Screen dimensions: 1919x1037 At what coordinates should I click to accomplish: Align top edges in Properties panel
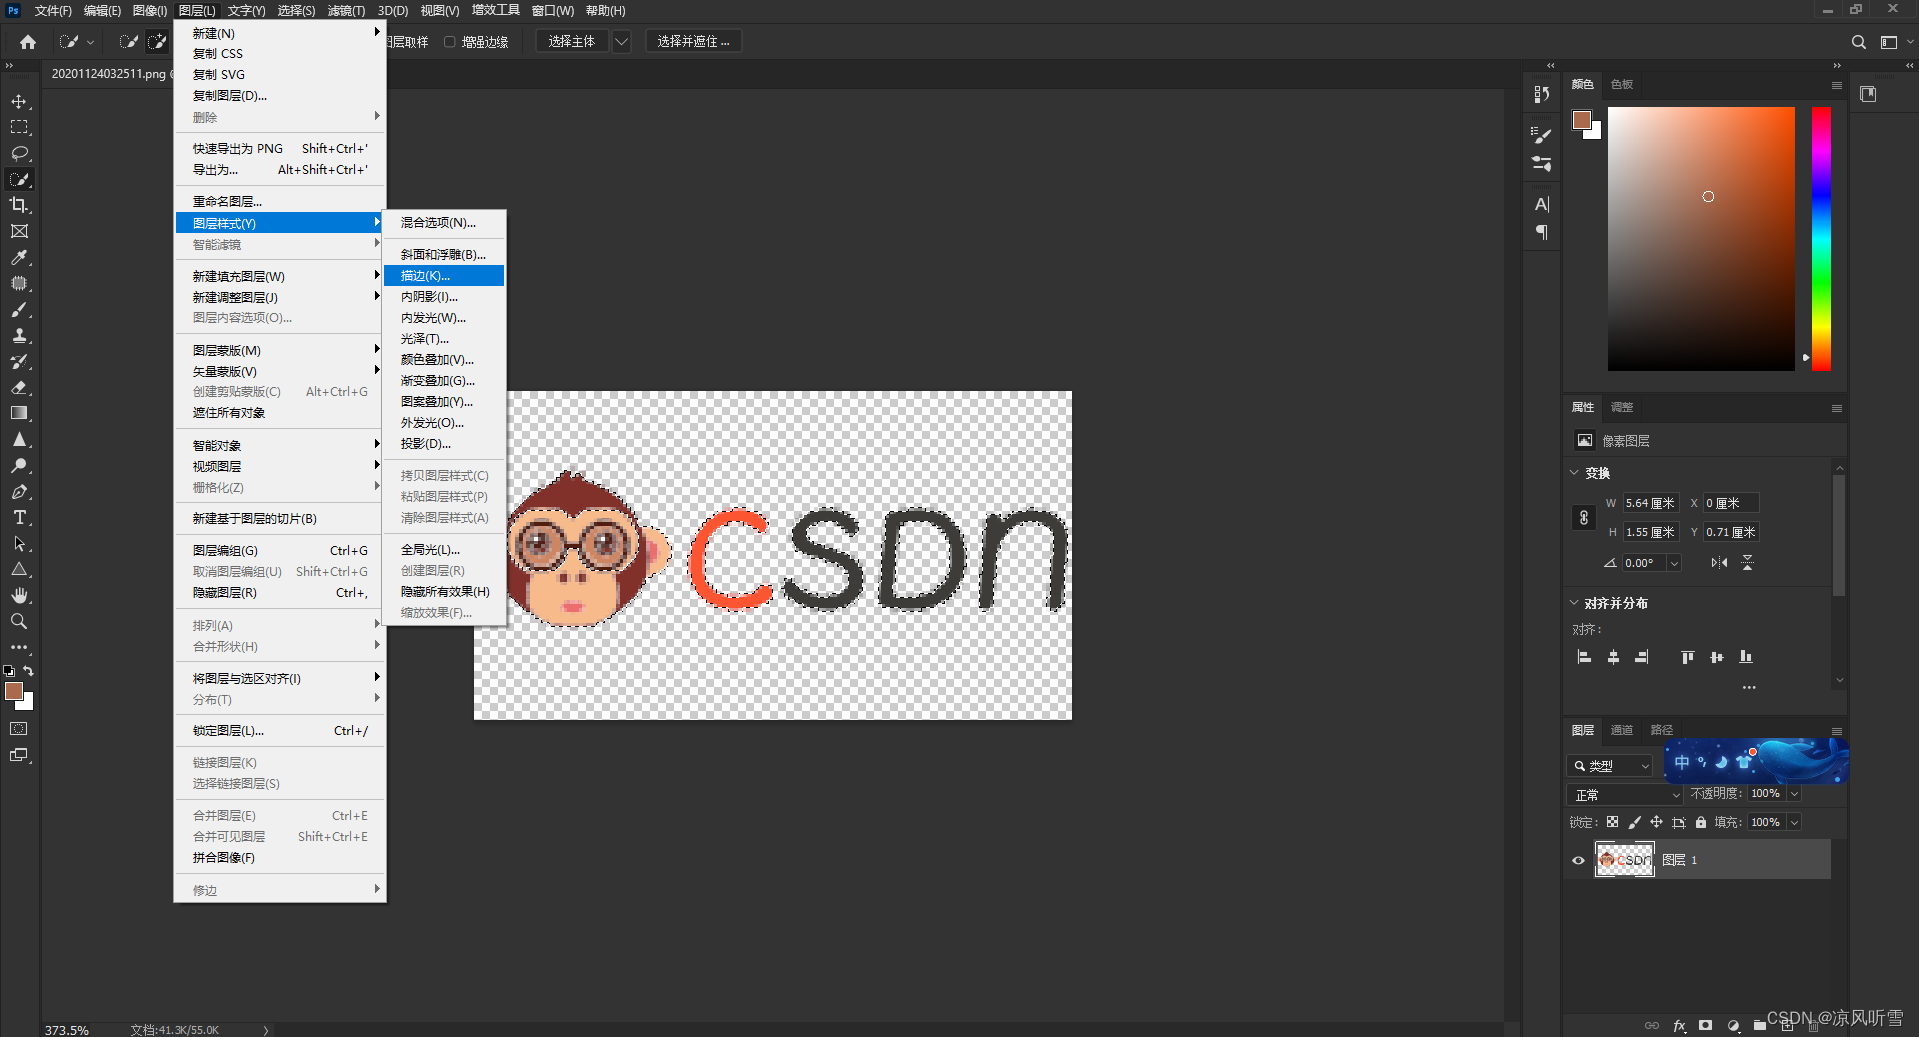tap(1688, 657)
